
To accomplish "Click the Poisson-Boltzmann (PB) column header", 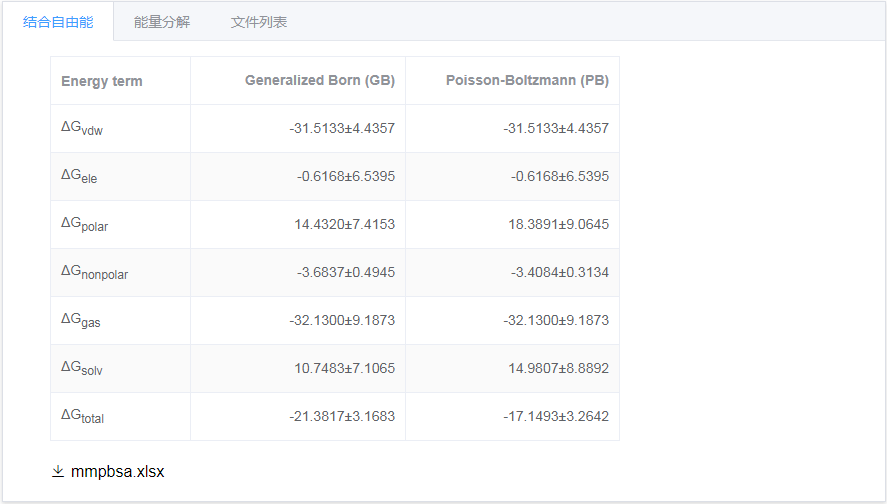I will click(527, 80).
